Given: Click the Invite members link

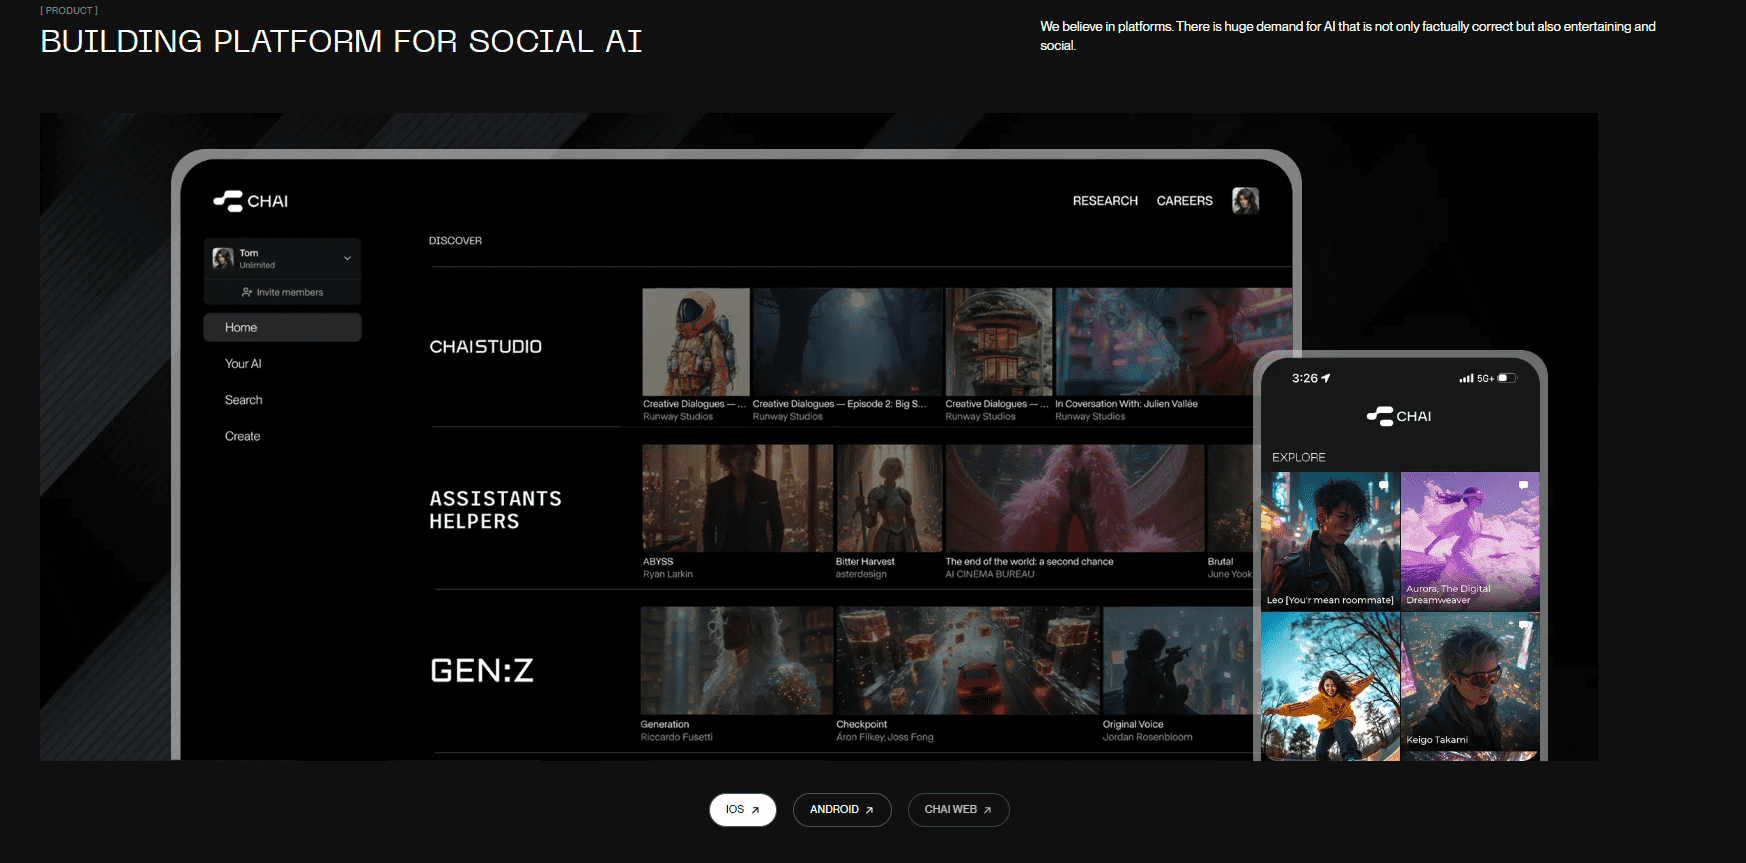Looking at the screenshot, I should coord(290,293).
